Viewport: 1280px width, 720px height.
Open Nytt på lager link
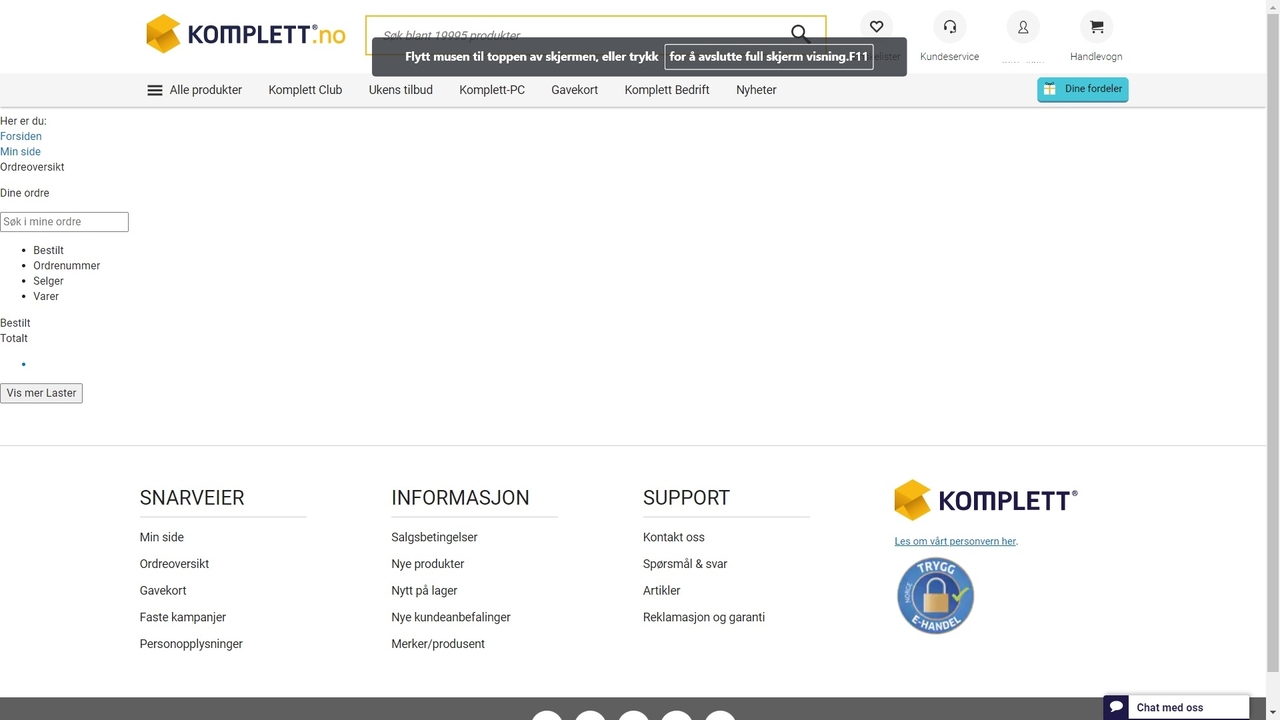[x=424, y=591]
